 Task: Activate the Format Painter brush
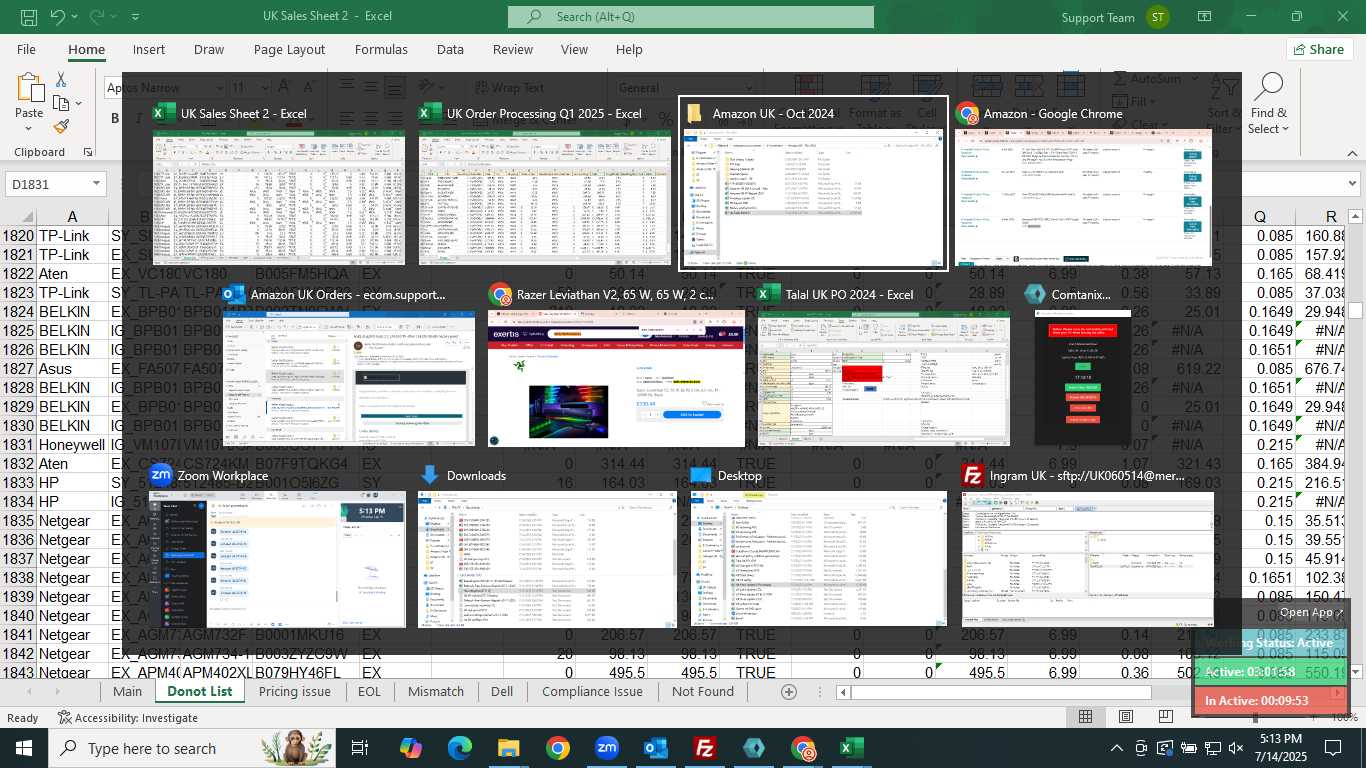pyautogui.click(x=61, y=127)
